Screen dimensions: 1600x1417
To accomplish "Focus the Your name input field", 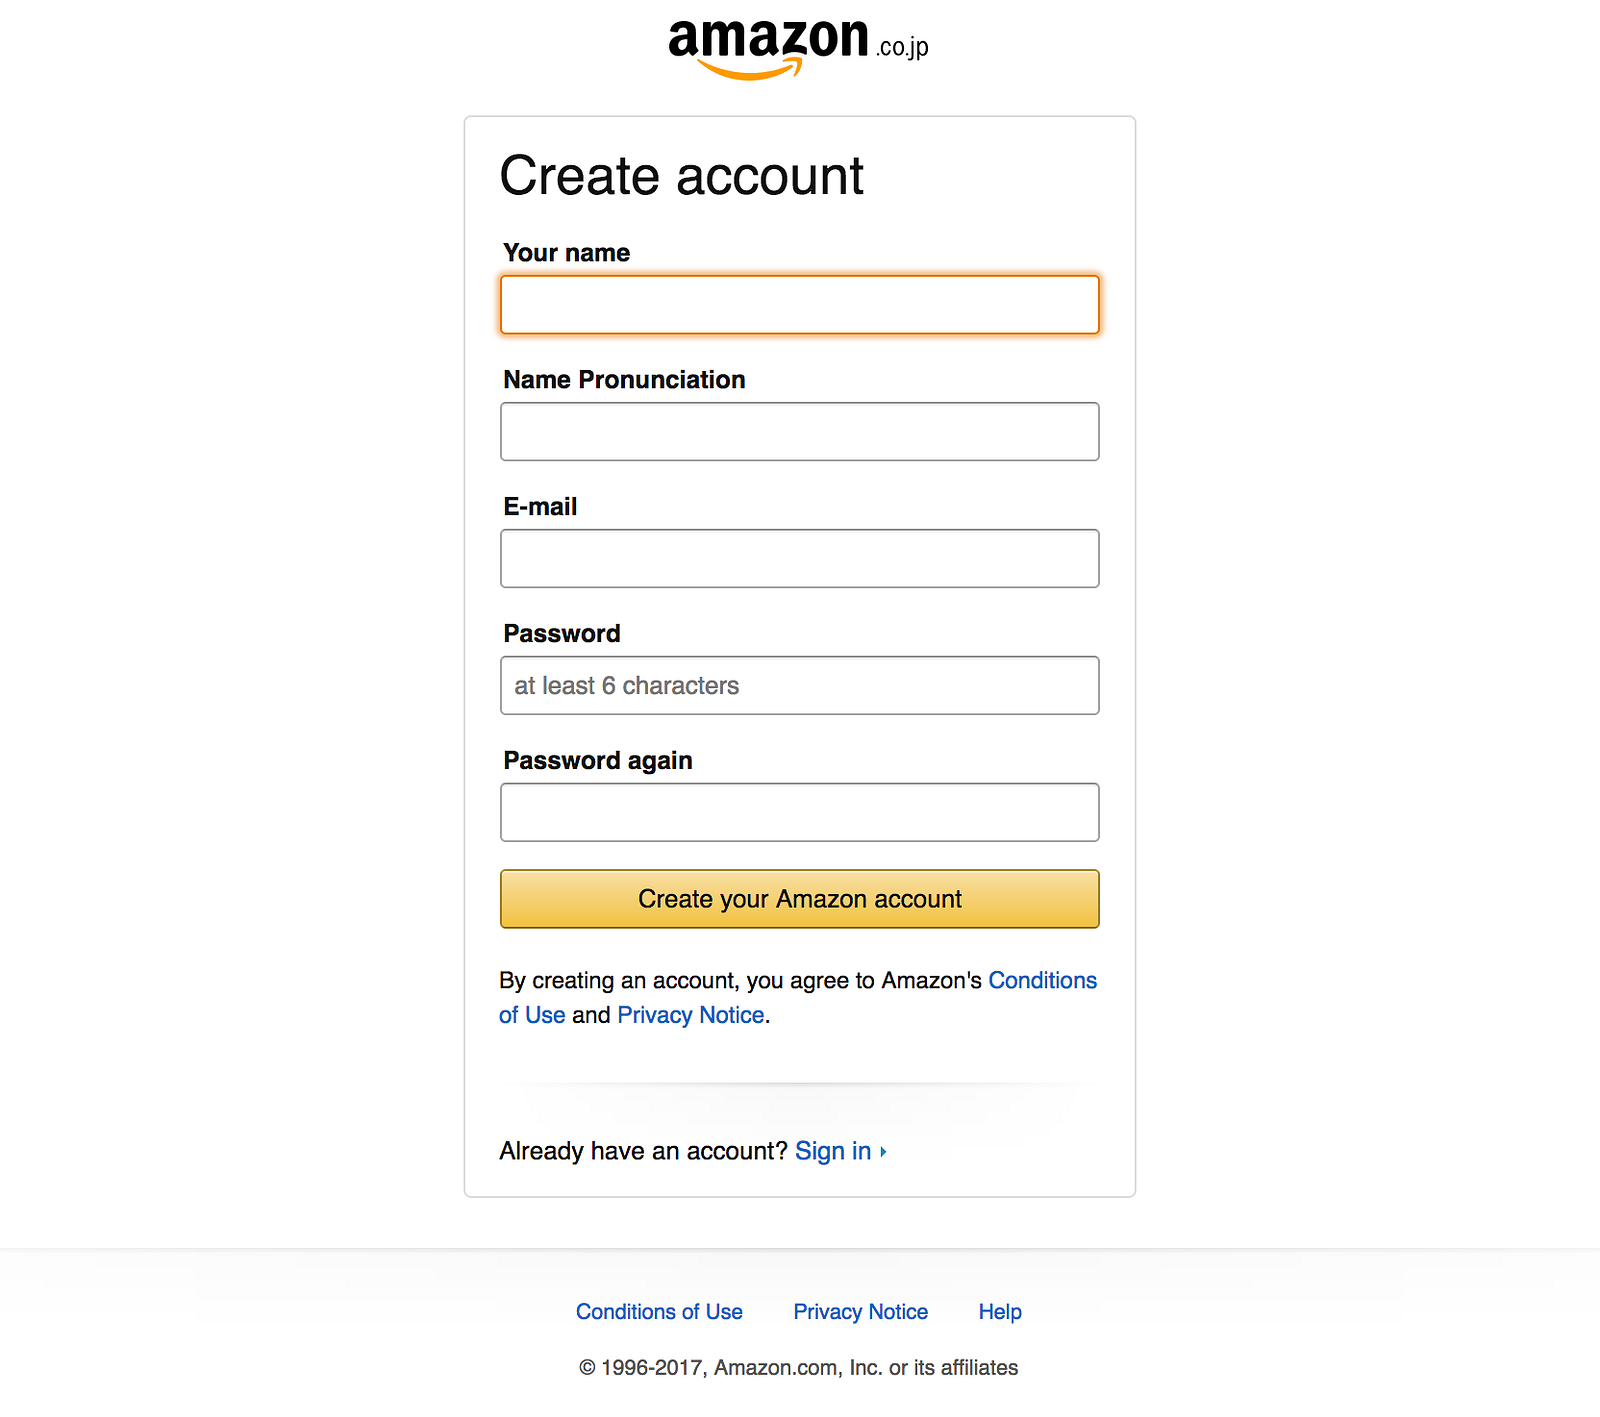I will [x=799, y=305].
